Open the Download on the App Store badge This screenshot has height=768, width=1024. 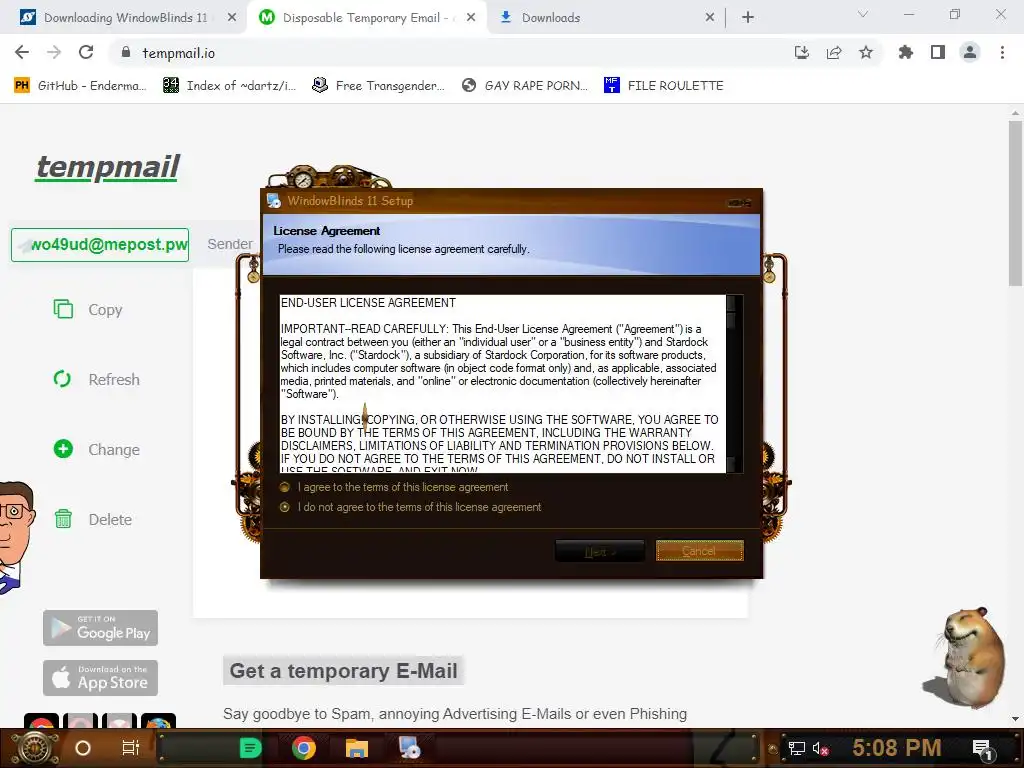pyautogui.click(x=101, y=677)
